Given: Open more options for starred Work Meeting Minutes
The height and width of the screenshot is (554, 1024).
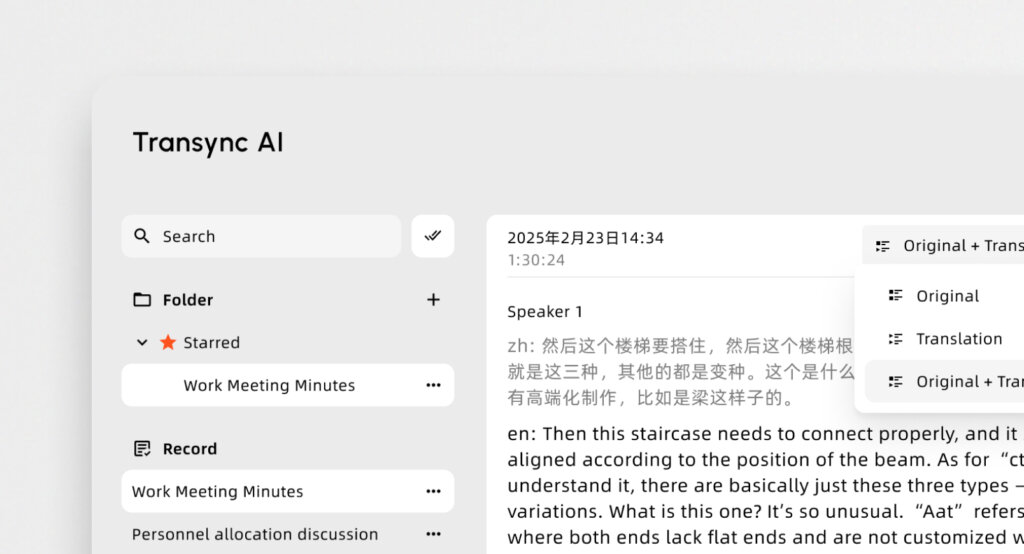Looking at the screenshot, I should tap(433, 385).
